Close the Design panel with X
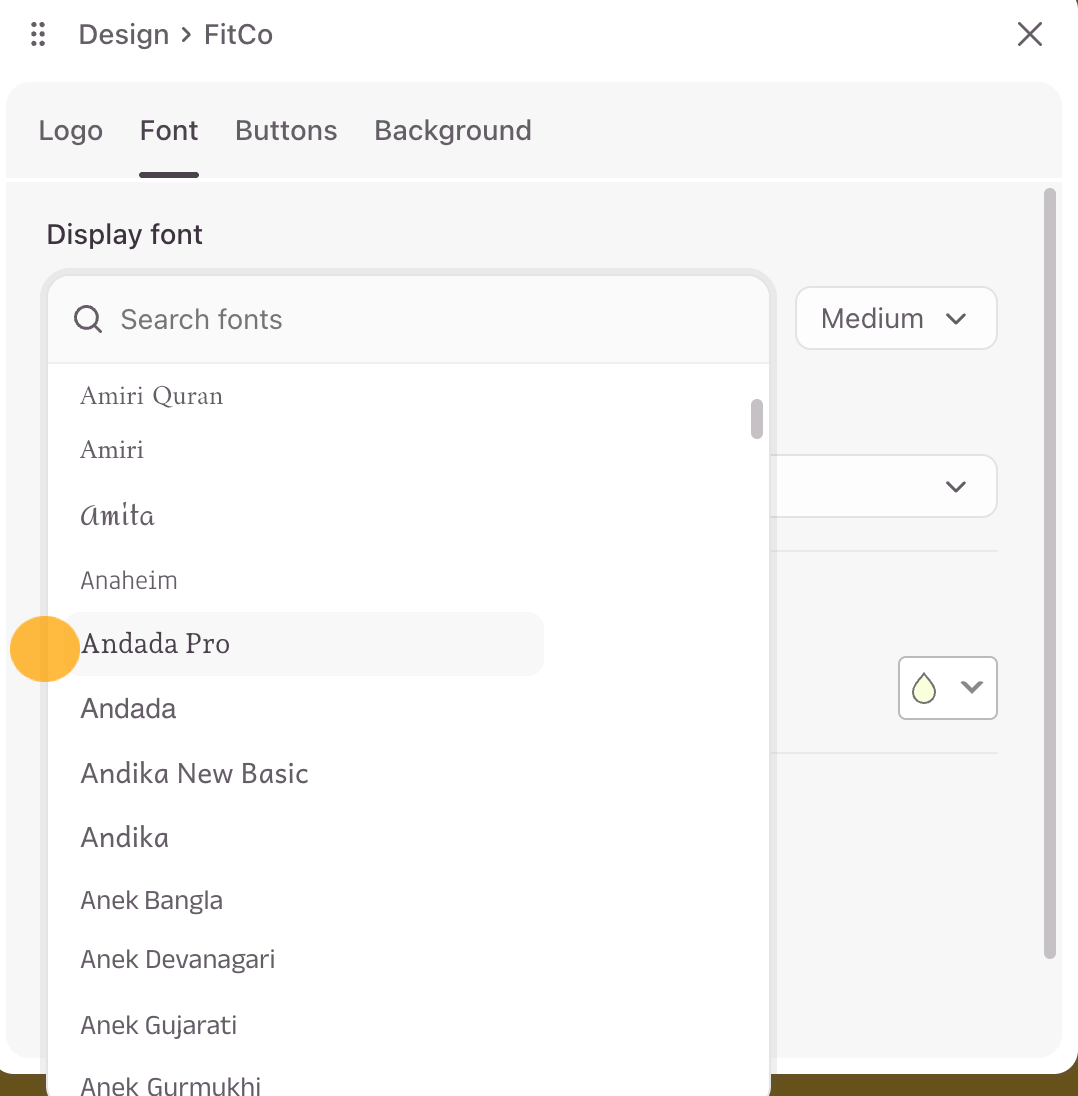Screen dimensions: 1078x1096 tap(1029, 34)
